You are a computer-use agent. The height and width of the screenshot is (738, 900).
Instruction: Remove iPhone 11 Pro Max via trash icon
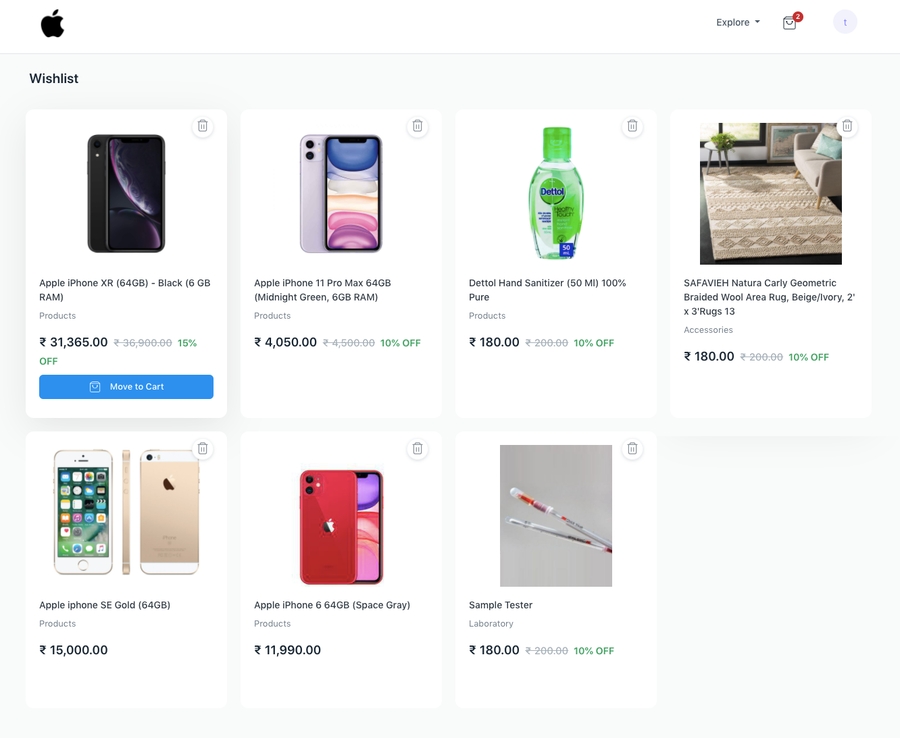tap(418, 126)
